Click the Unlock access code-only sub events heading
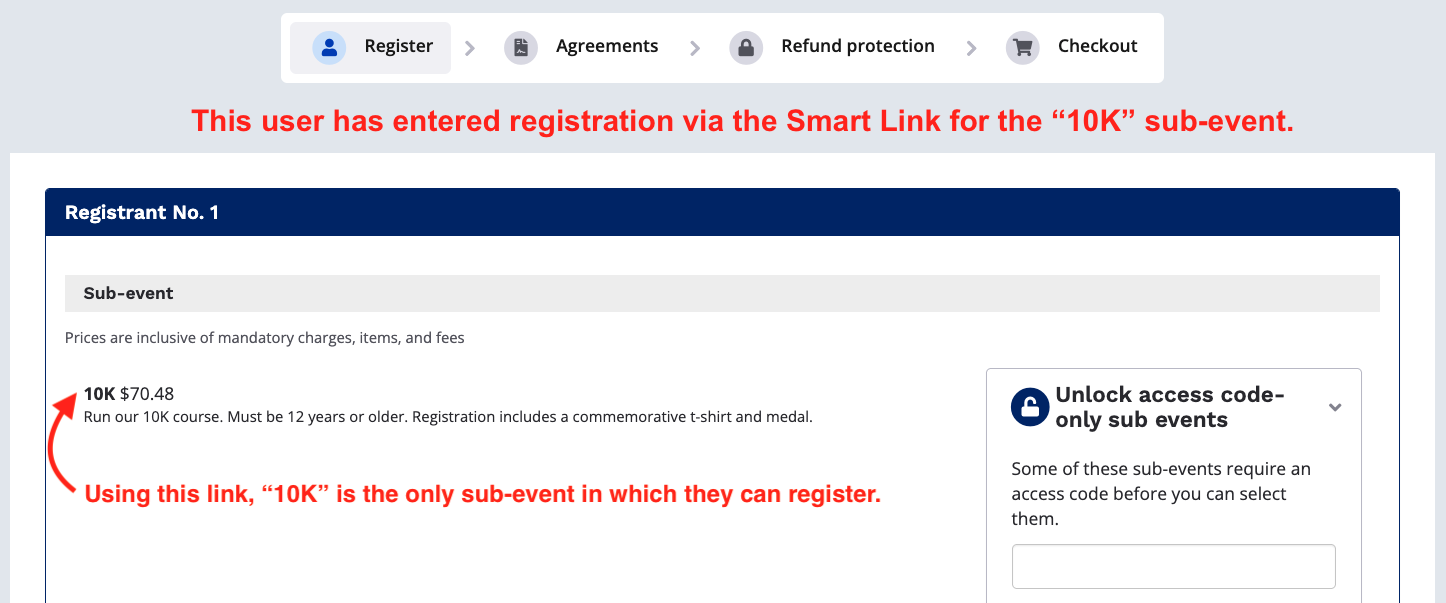The image size is (1446, 603). point(1170,407)
